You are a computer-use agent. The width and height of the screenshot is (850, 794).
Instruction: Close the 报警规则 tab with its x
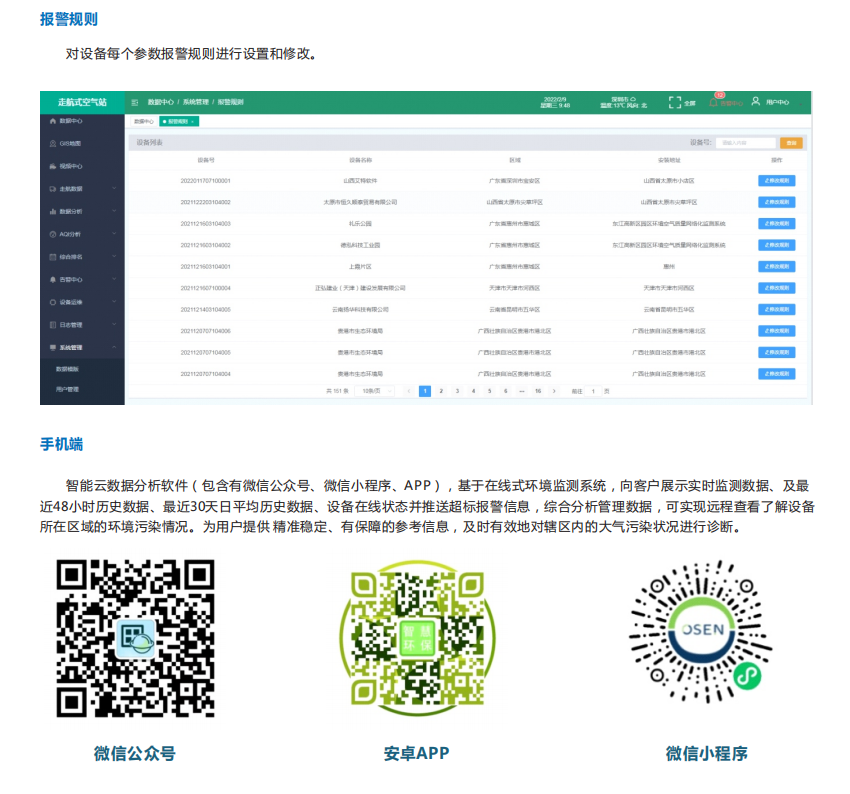(x=192, y=122)
